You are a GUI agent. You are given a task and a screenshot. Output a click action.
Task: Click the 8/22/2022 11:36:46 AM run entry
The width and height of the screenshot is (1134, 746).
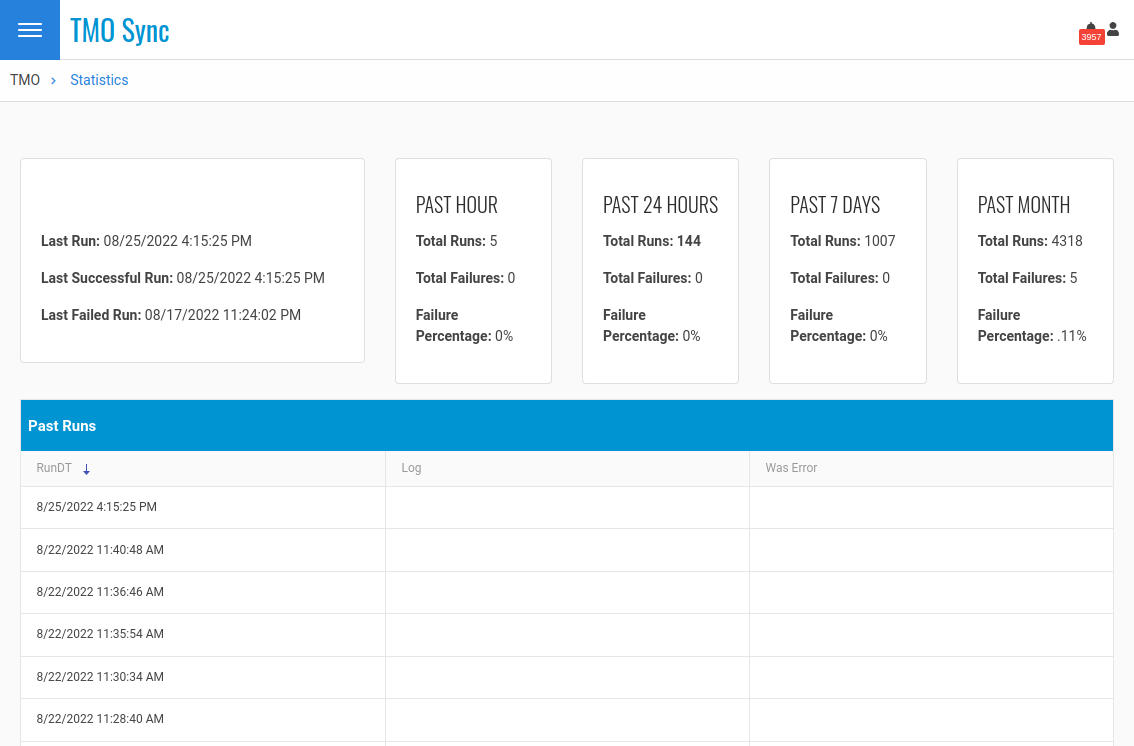100,592
